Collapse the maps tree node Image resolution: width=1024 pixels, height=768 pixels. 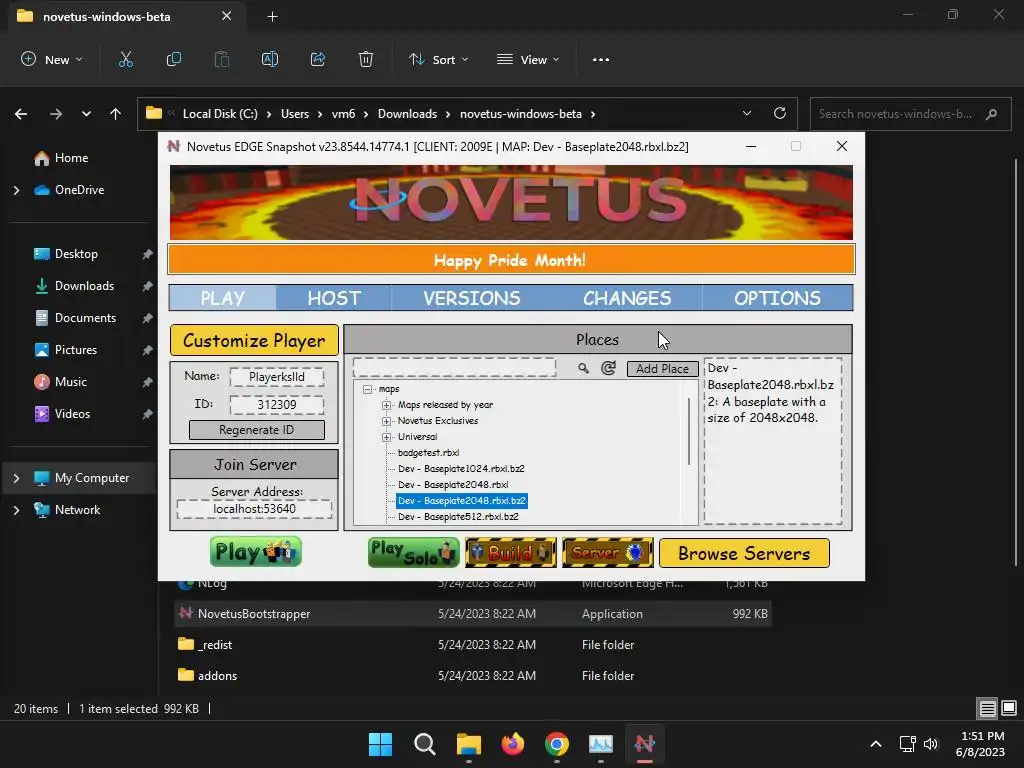click(368, 389)
